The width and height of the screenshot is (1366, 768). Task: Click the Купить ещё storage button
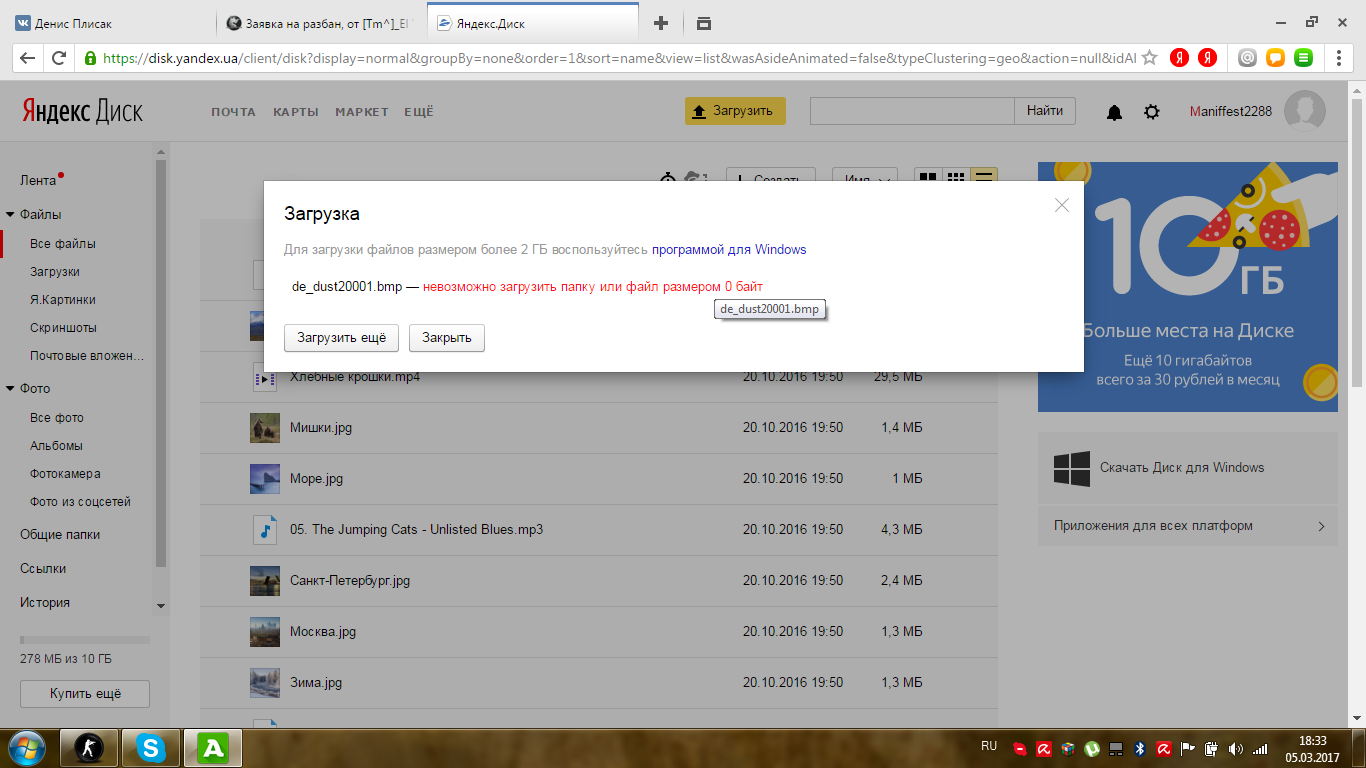85,693
